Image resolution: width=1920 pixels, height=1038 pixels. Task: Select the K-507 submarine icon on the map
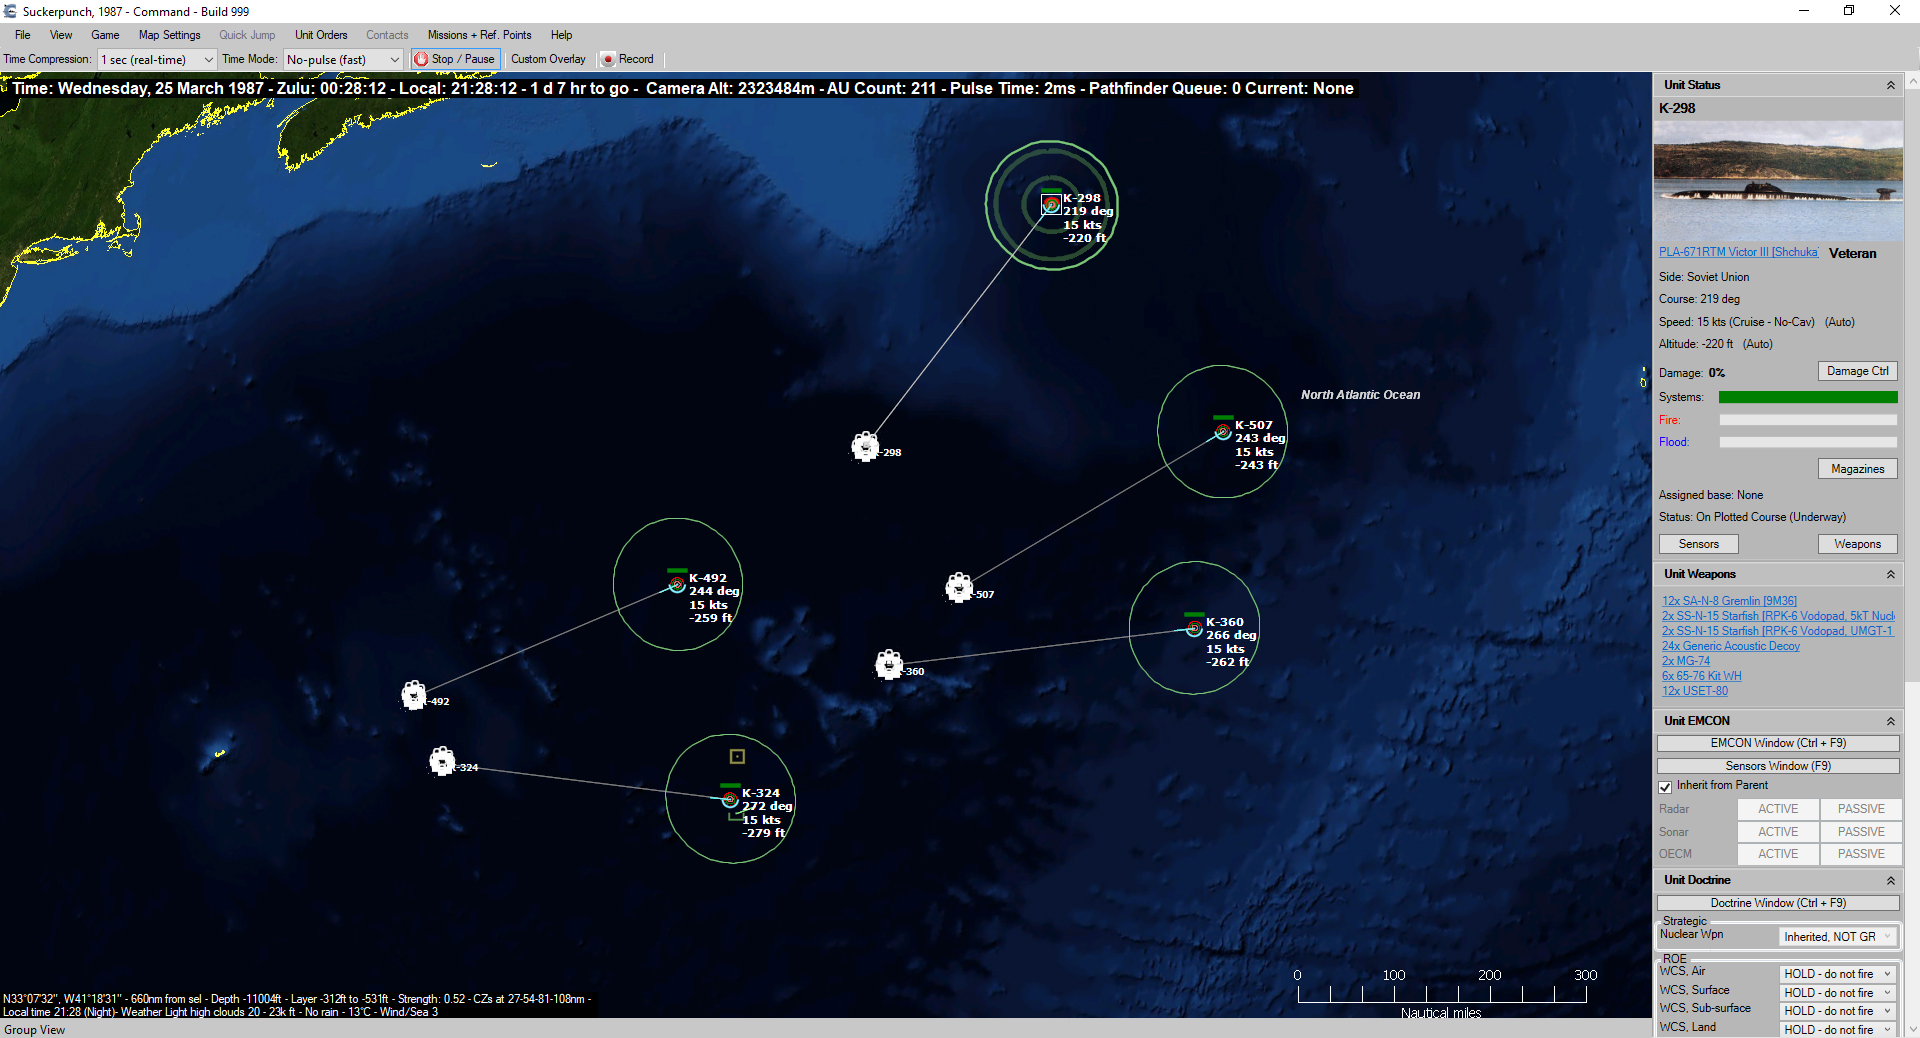point(1222,432)
